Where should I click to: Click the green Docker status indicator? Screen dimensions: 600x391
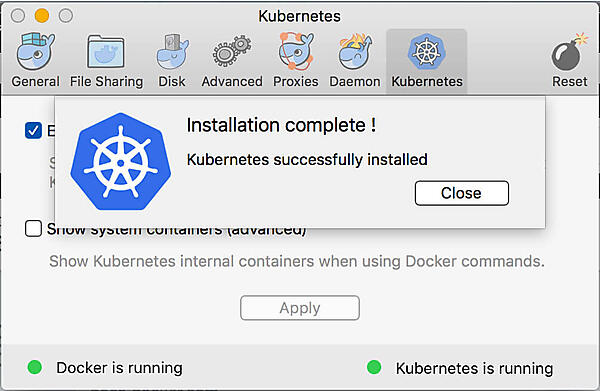click(35, 367)
